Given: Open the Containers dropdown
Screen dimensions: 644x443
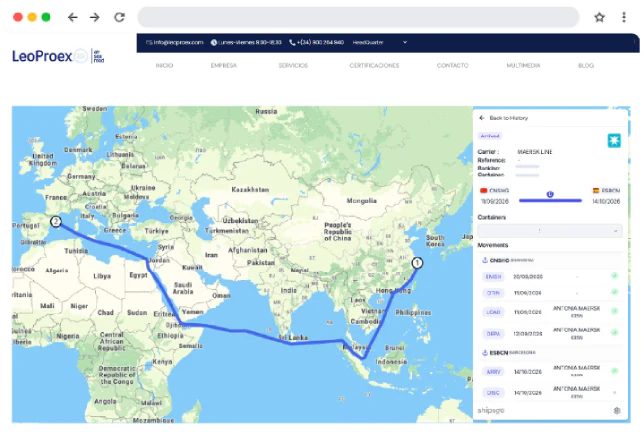Looking at the screenshot, I should coord(550,231).
